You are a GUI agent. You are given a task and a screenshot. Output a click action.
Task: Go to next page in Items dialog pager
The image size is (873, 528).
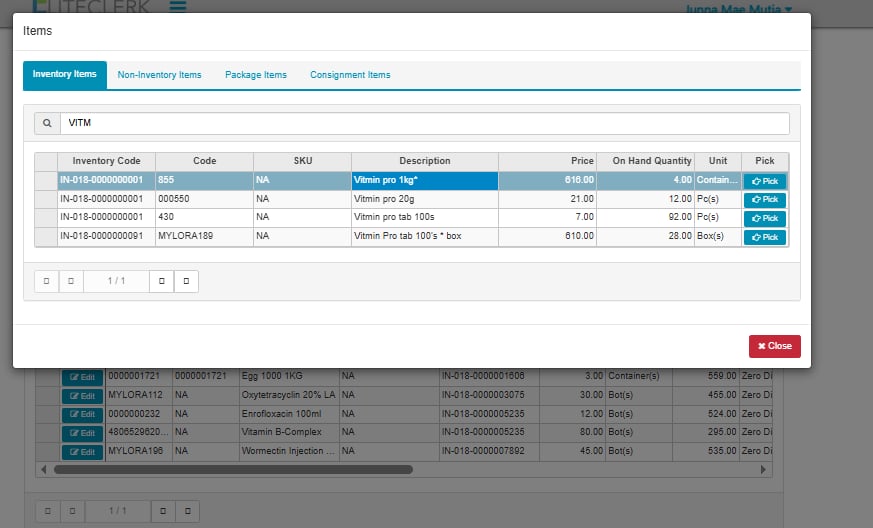click(162, 282)
